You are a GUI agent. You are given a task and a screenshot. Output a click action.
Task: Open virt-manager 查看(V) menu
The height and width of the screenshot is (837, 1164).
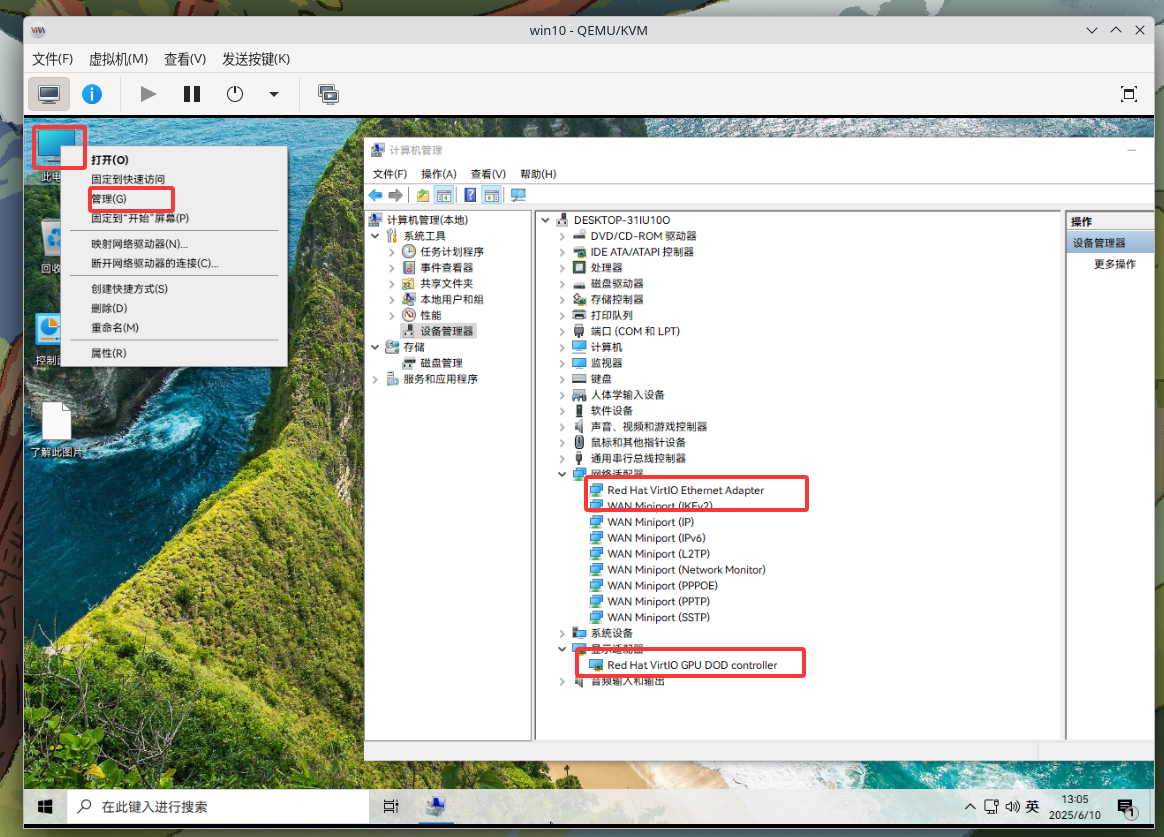pyautogui.click(x=185, y=59)
